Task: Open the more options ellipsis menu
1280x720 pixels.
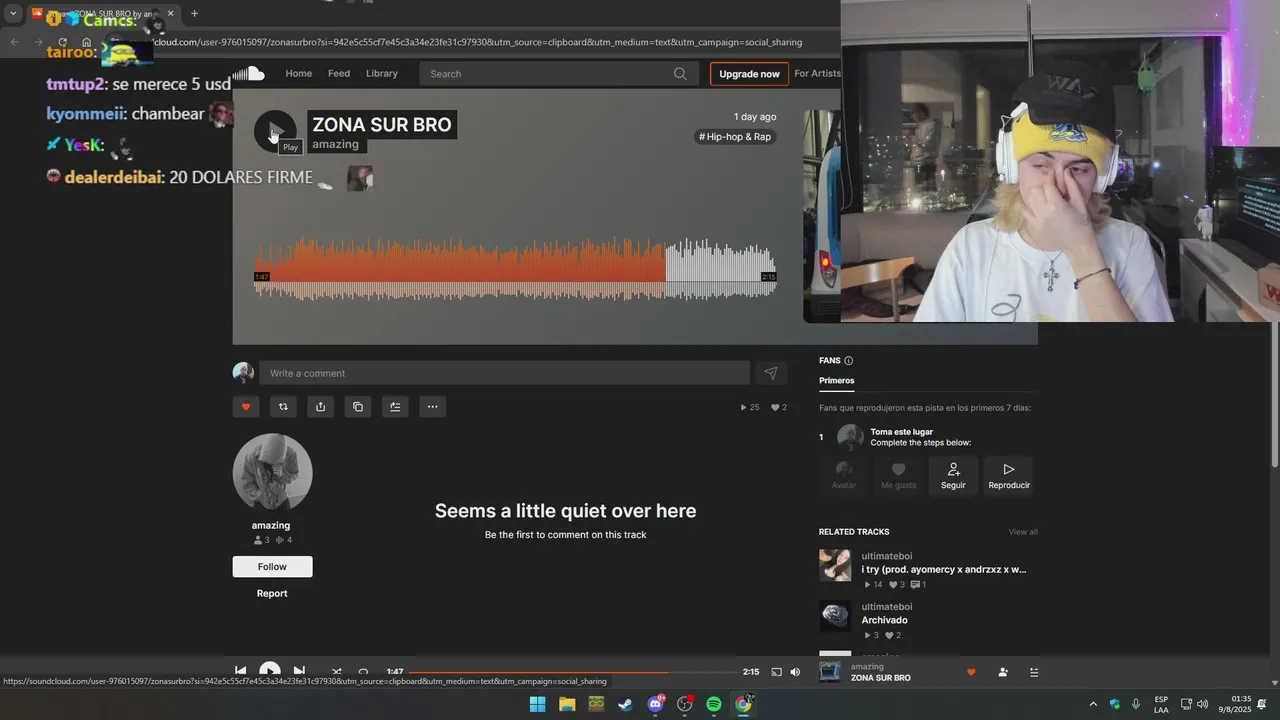Action: [432, 407]
